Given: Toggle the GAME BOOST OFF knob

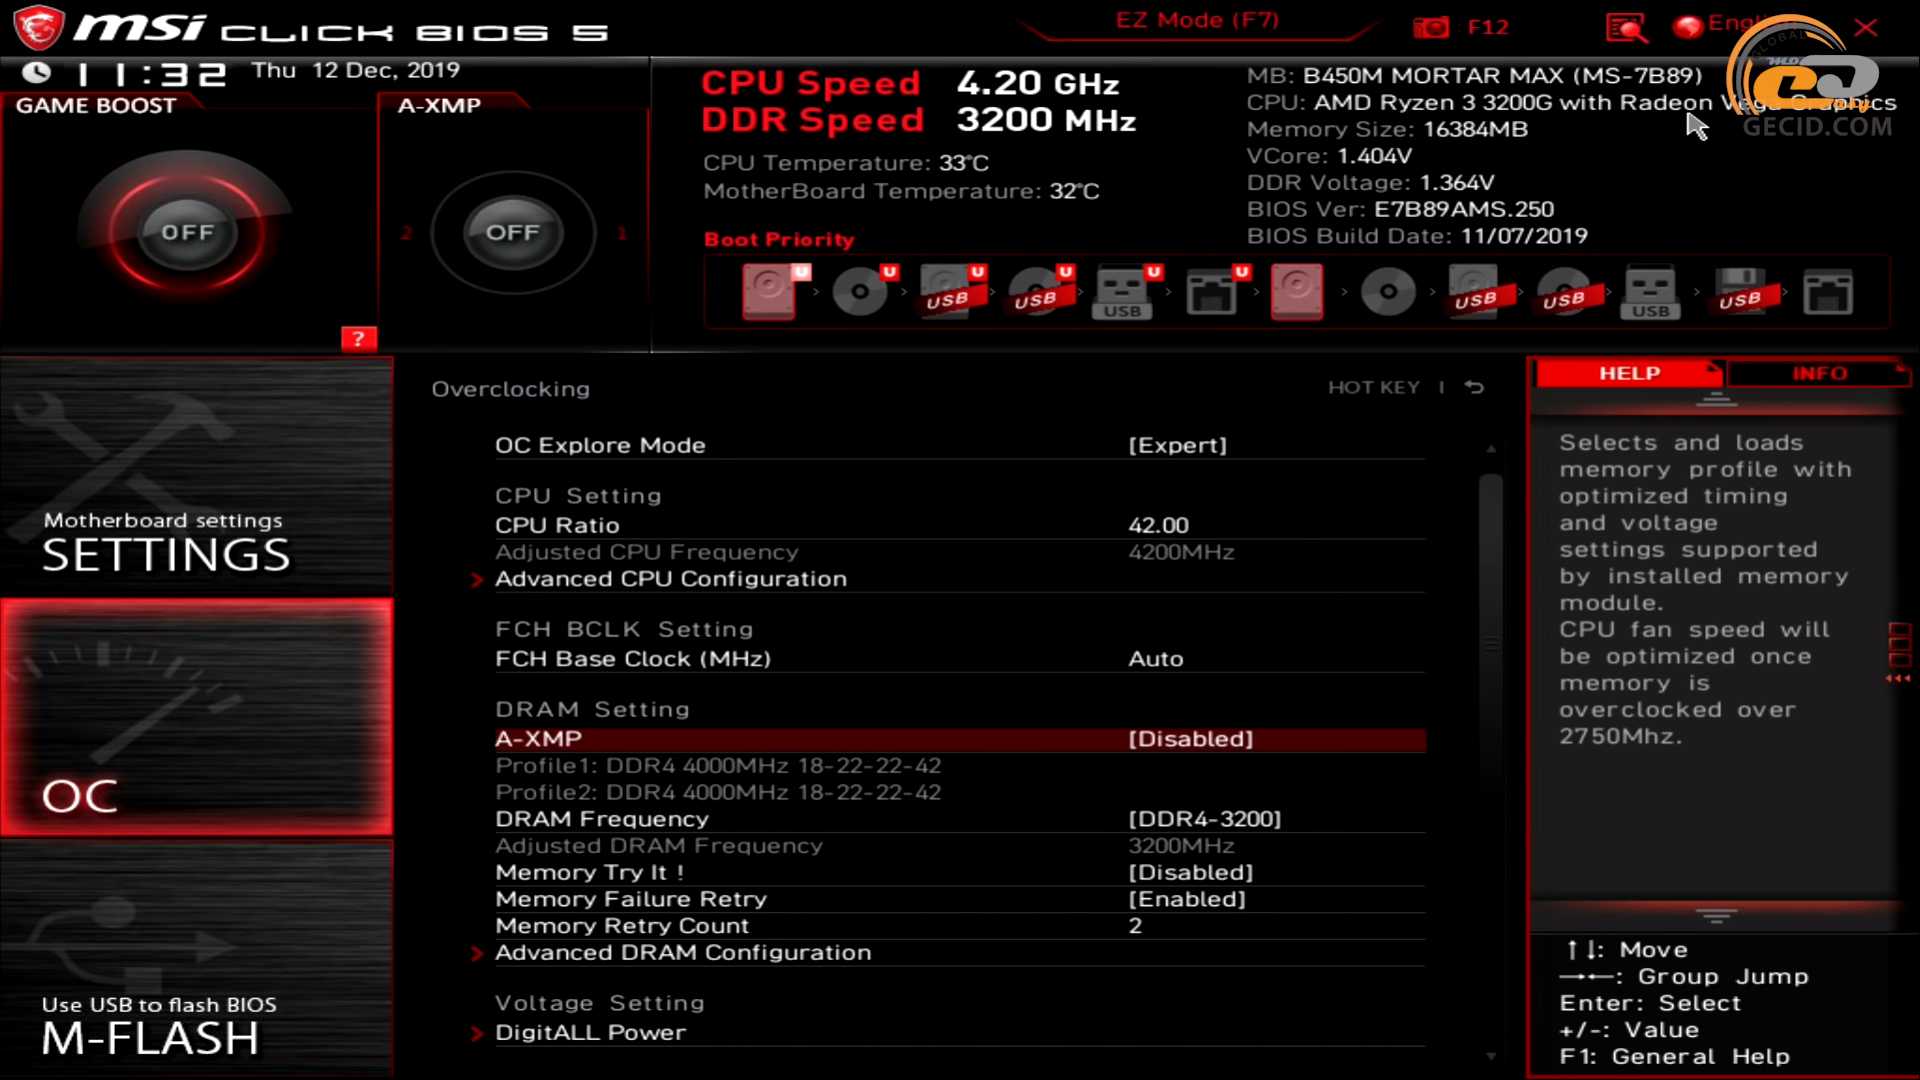Looking at the screenshot, I should pyautogui.click(x=187, y=232).
